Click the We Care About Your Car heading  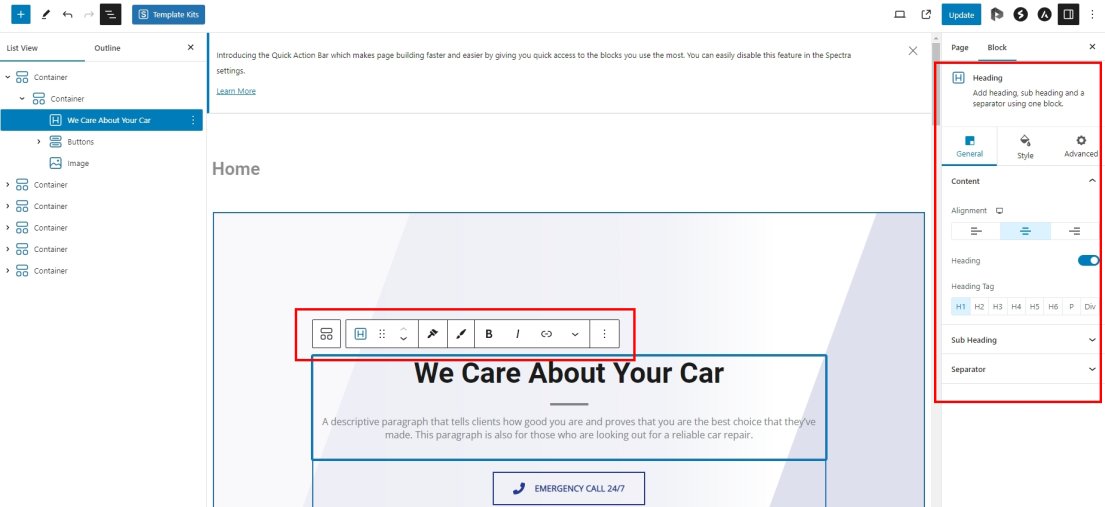569,372
